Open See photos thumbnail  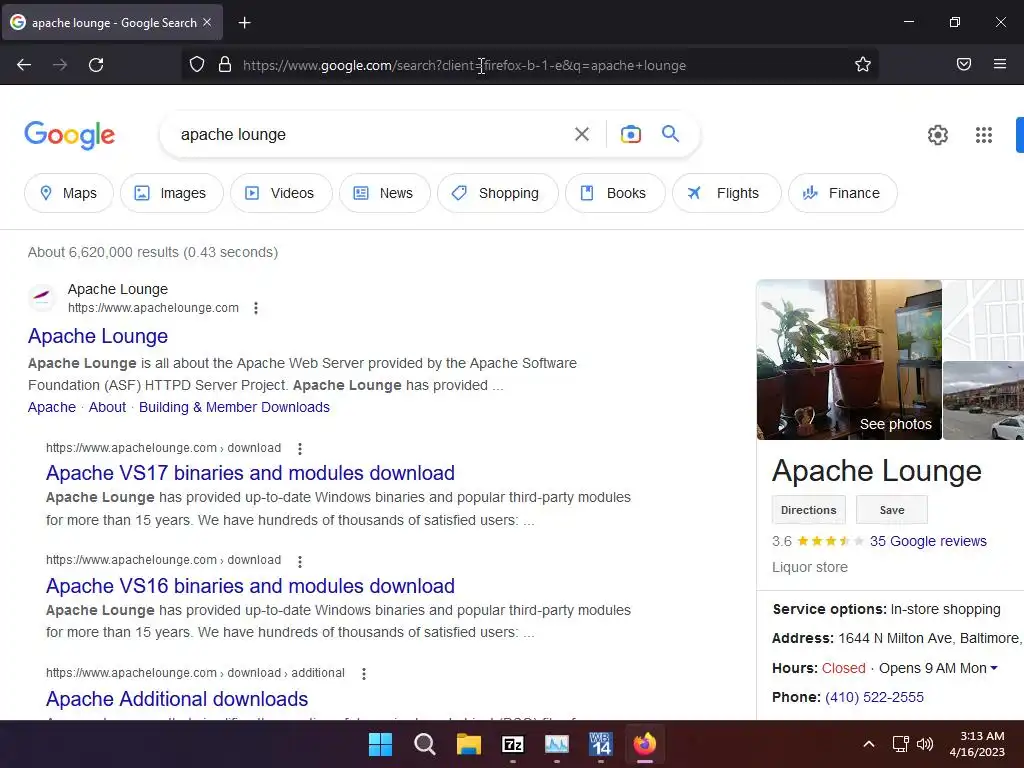[x=849, y=360]
